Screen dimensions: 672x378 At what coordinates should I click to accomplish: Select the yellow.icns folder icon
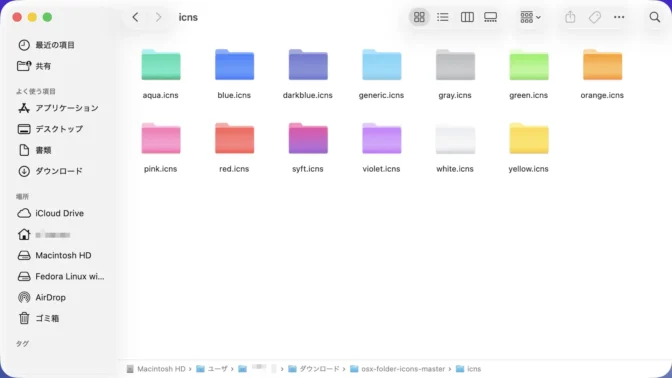tap(529, 138)
